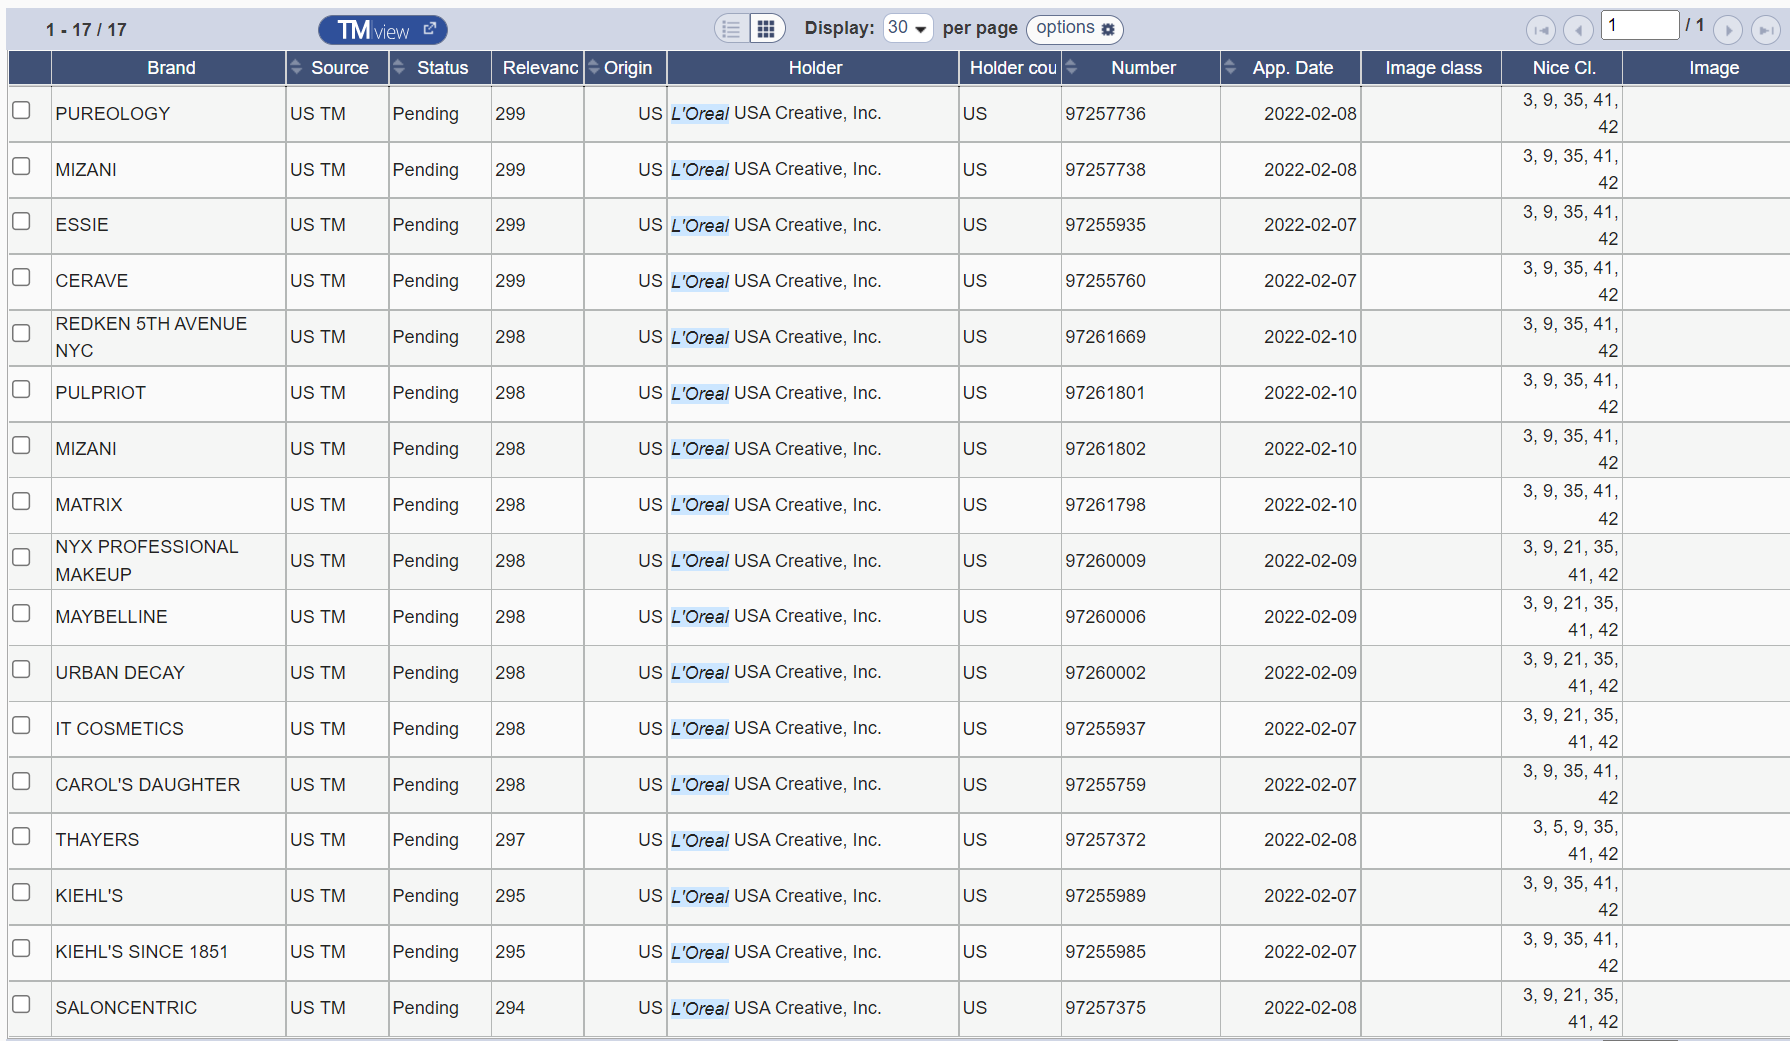This screenshot has width=1790, height=1041.
Task: Click application number 97261669
Action: 1105,337
